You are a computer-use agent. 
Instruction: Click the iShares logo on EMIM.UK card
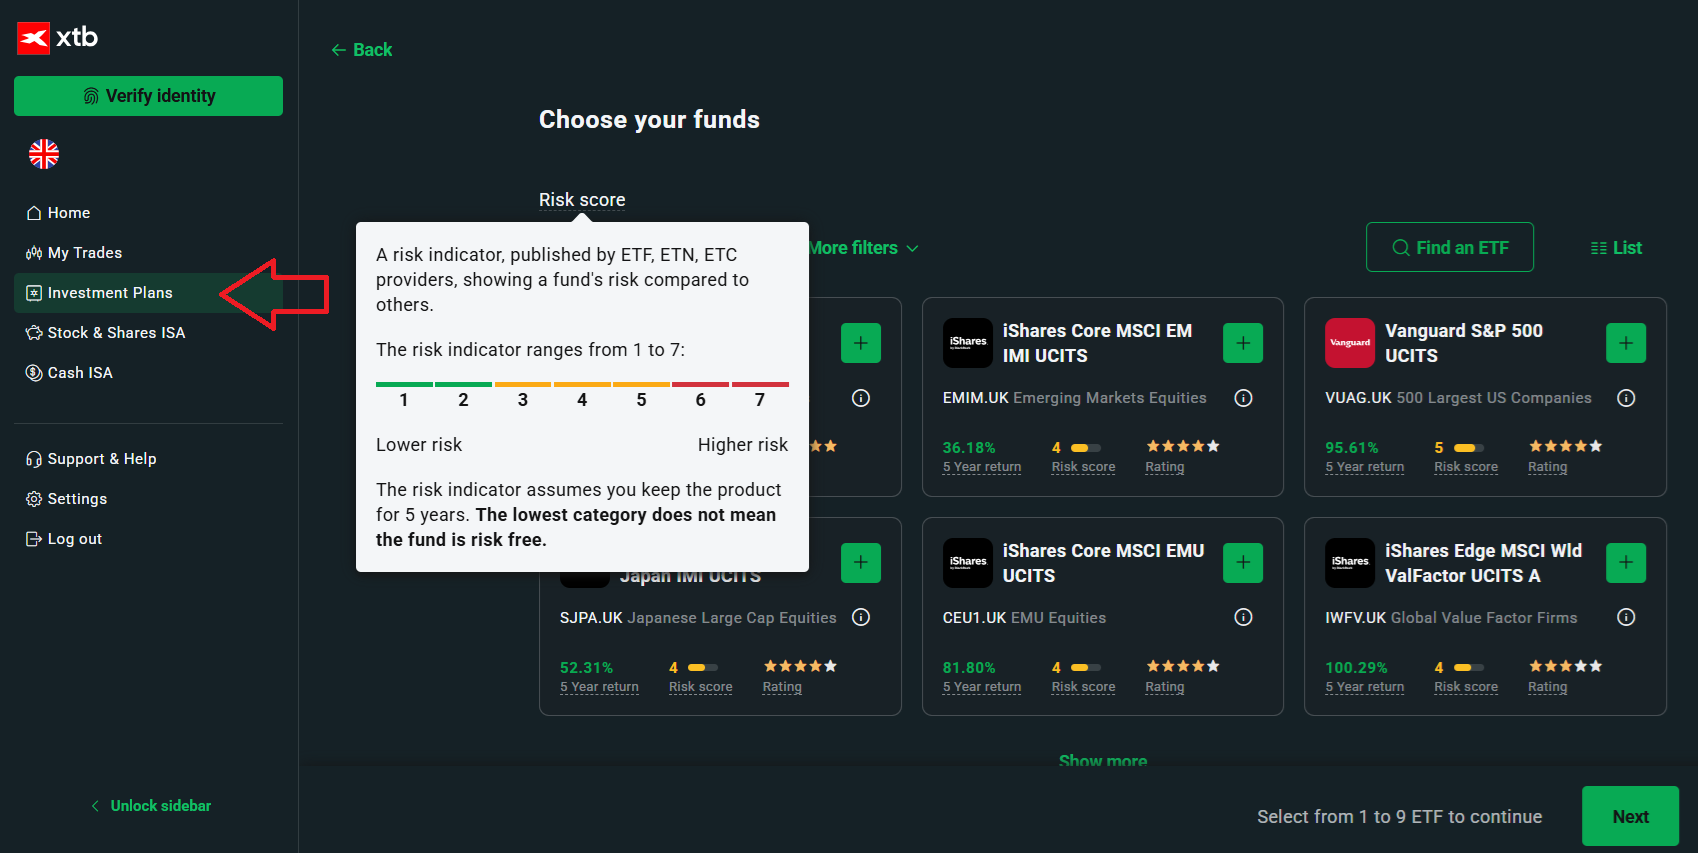tap(968, 343)
